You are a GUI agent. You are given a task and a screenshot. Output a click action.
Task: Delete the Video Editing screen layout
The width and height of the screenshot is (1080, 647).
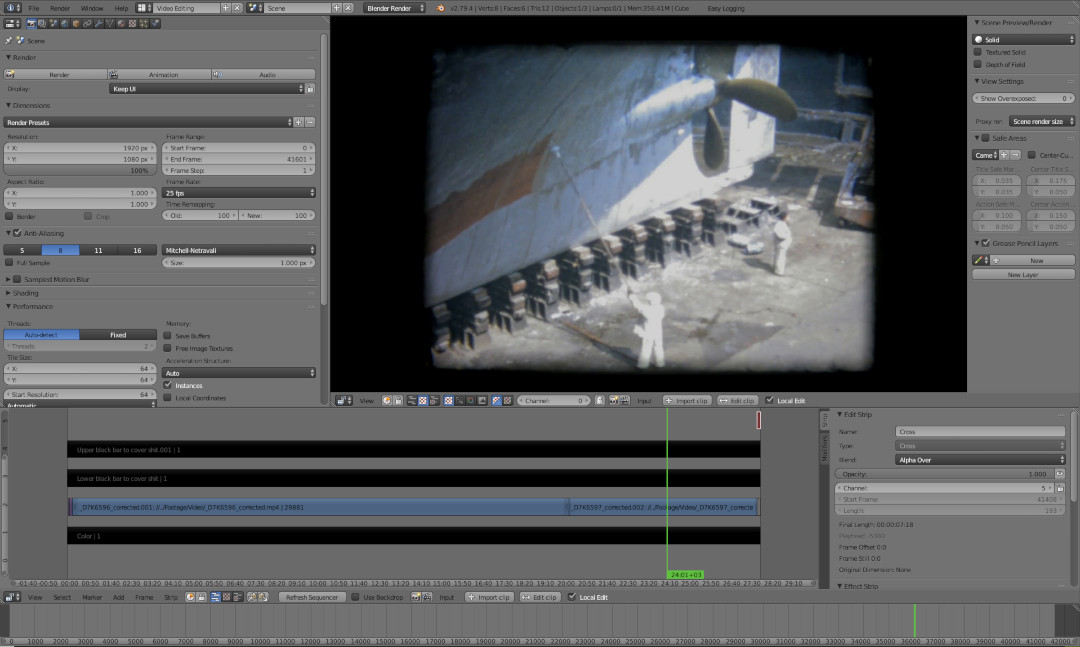coord(237,8)
